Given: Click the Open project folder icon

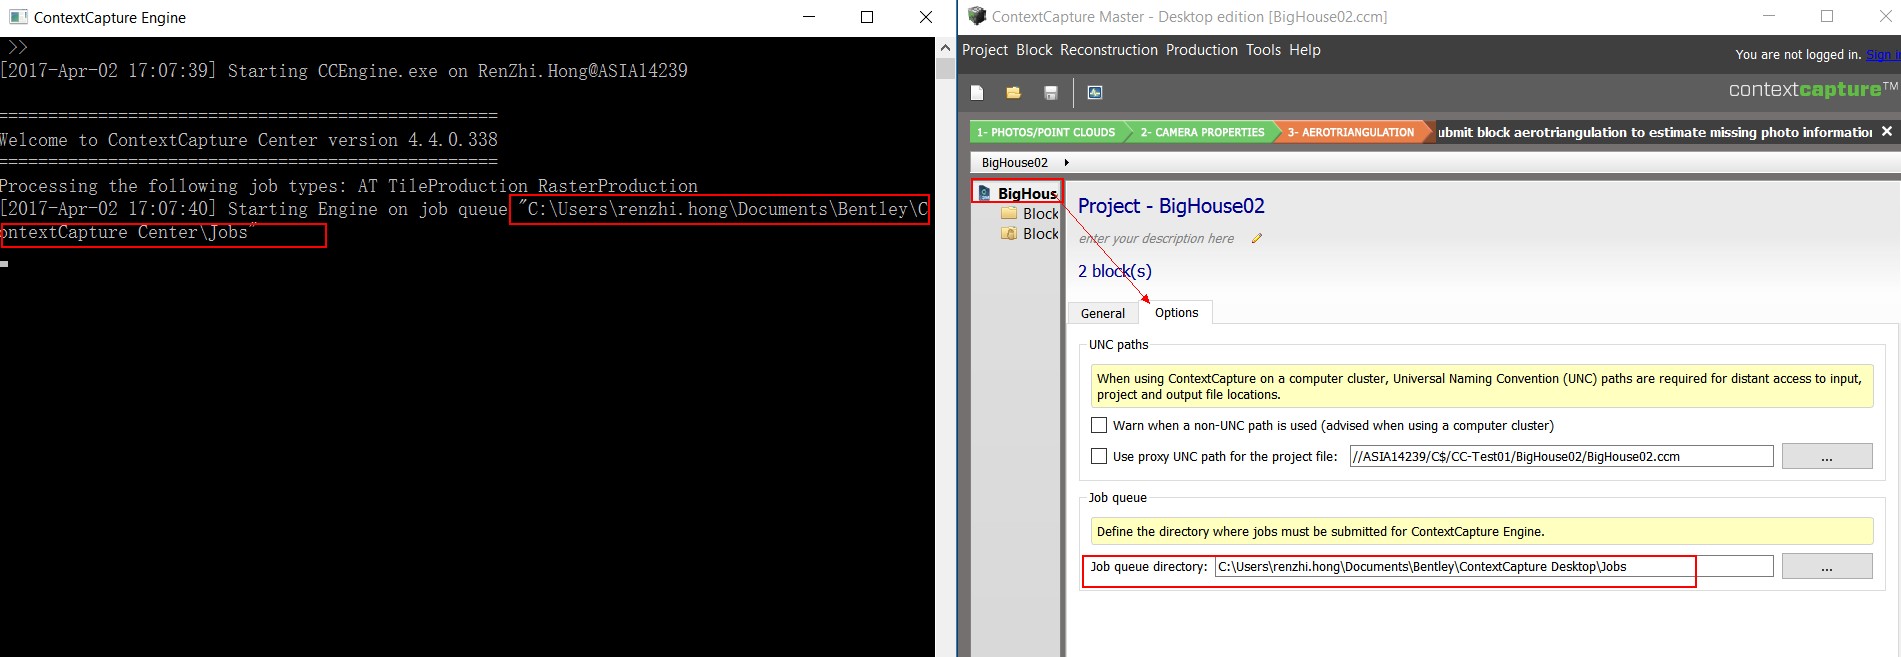Looking at the screenshot, I should [1013, 93].
